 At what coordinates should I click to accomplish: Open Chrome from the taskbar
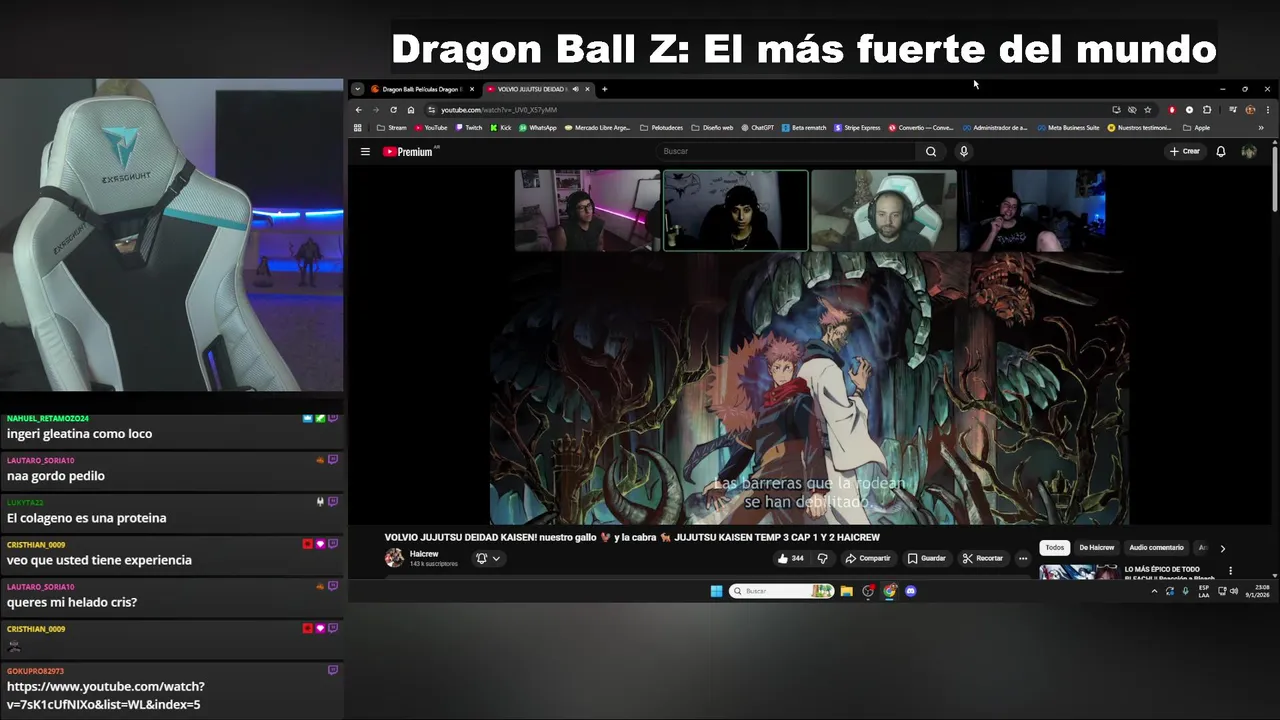pyautogui.click(x=890, y=591)
